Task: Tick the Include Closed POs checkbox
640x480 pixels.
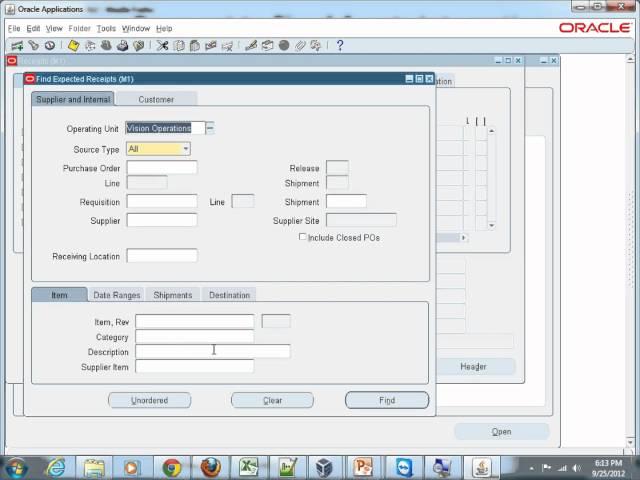Action: click(x=302, y=237)
